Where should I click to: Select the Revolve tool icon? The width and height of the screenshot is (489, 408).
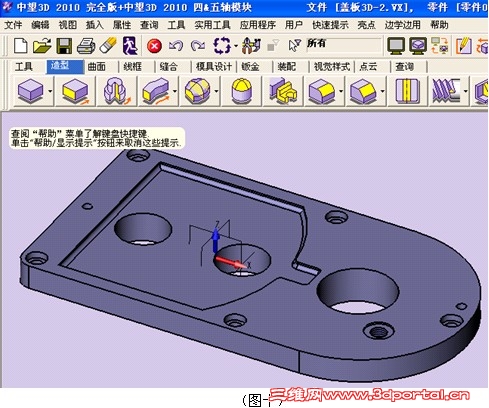116,90
